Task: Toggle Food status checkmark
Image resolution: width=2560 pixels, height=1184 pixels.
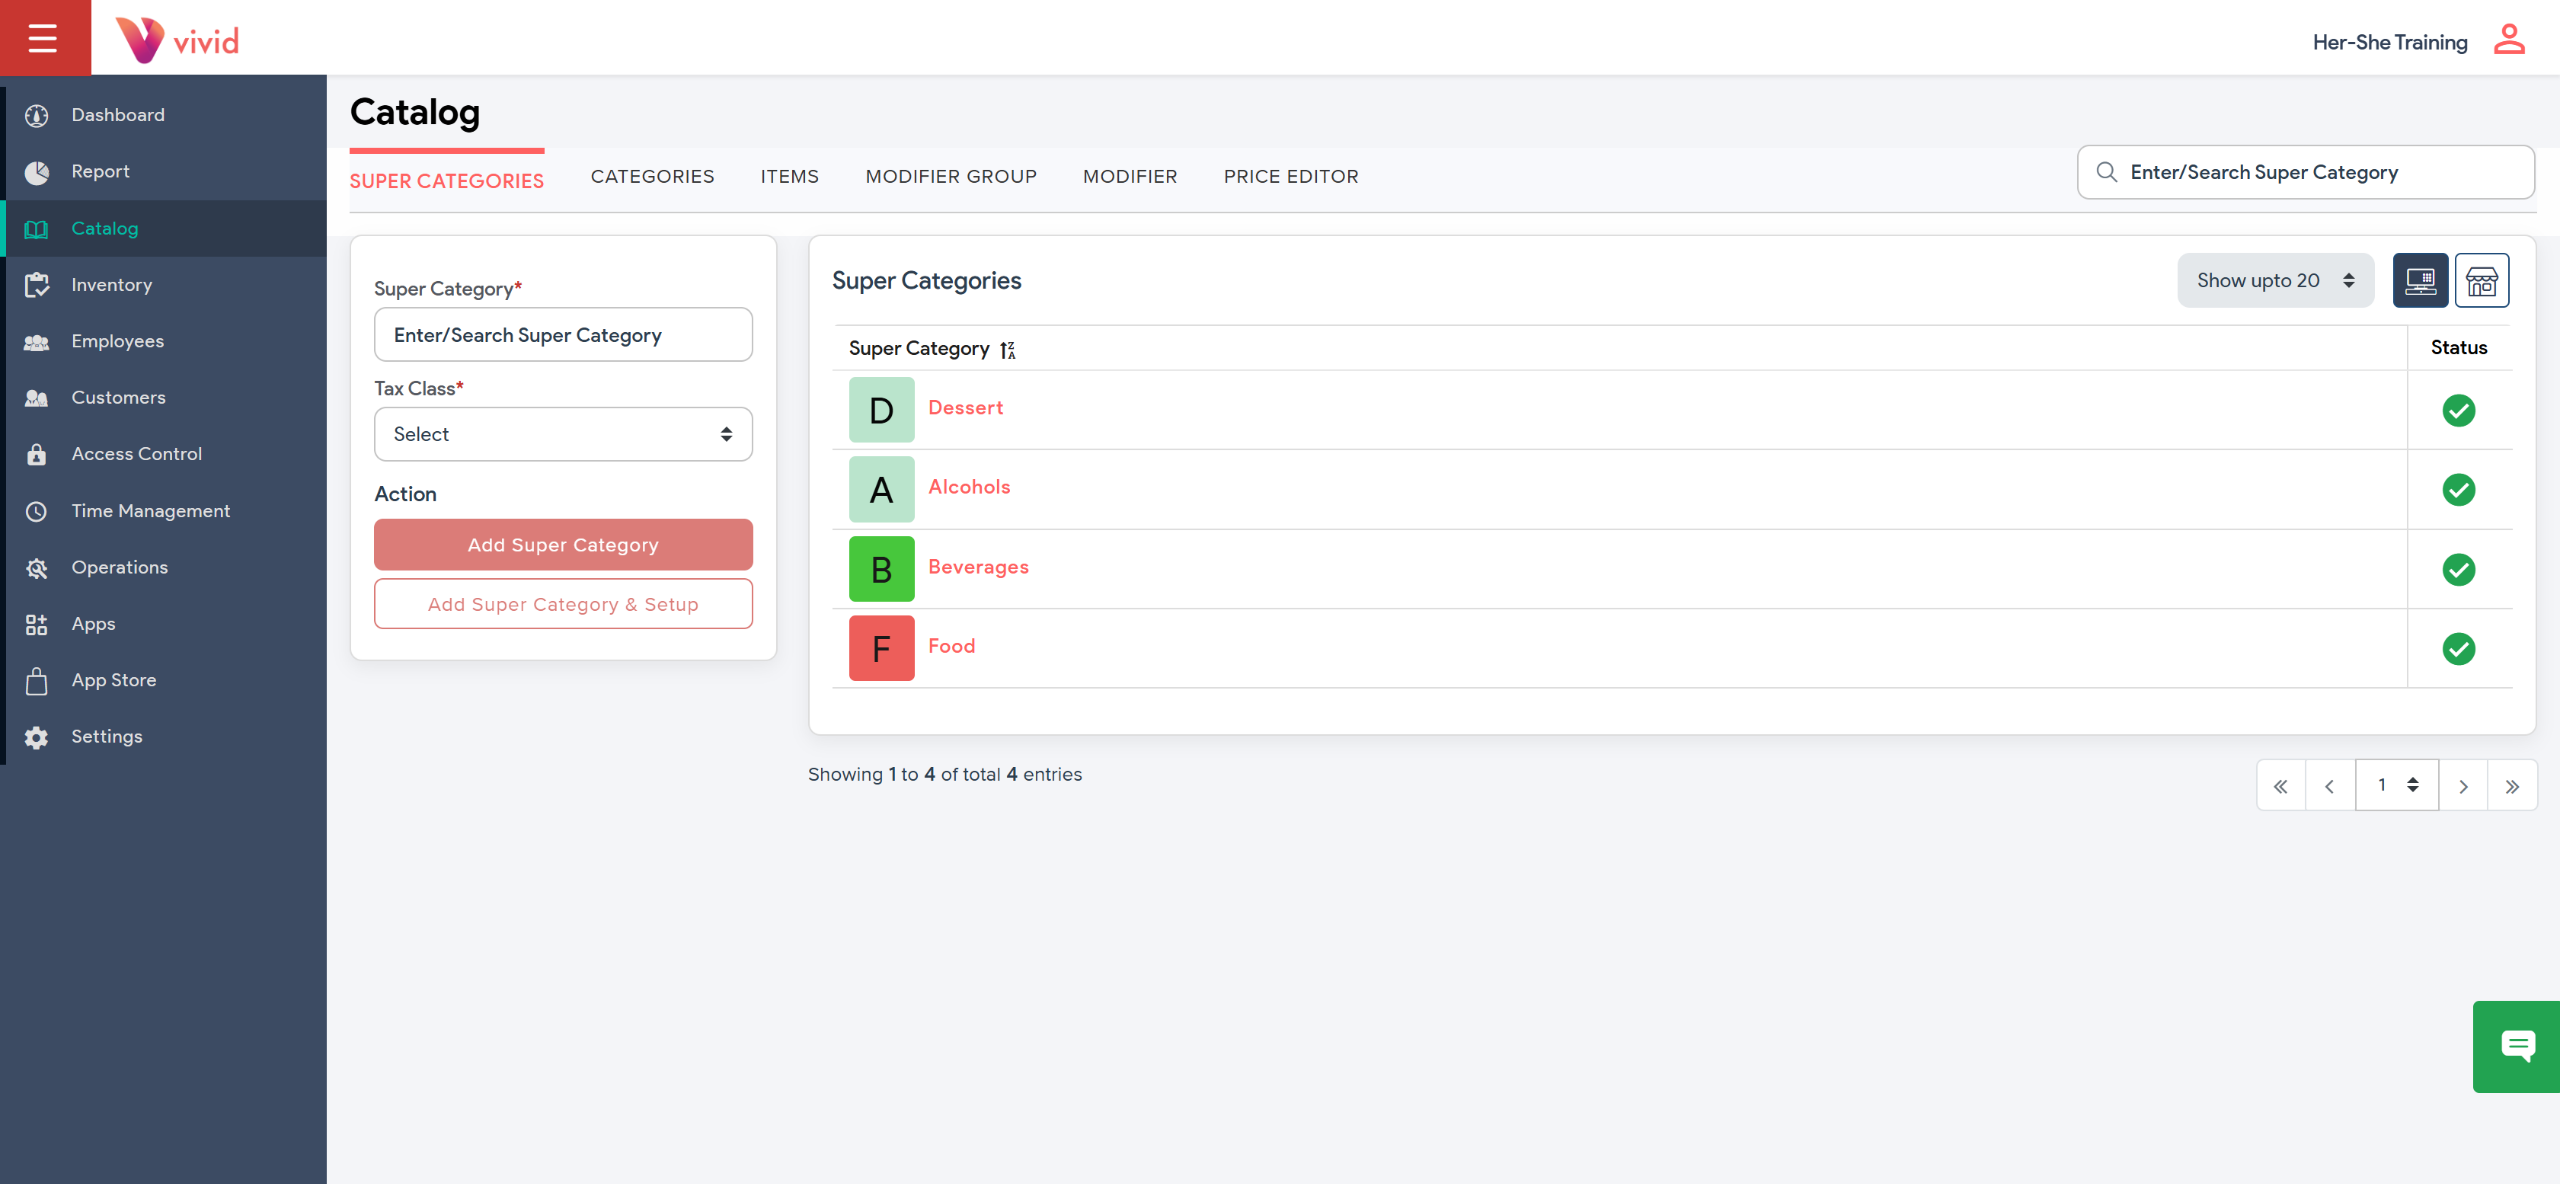Action: click(x=2458, y=649)
